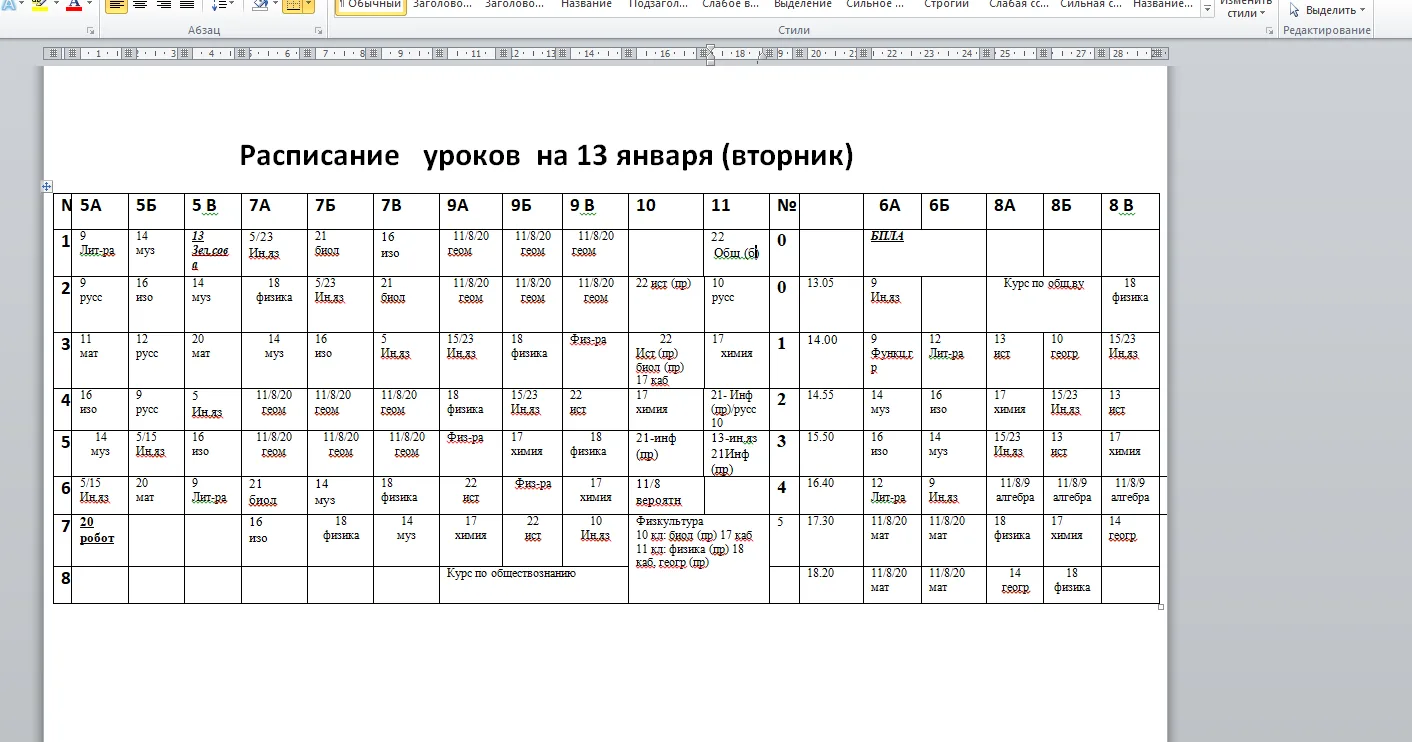Toggle the borders button

click(293, 5)
